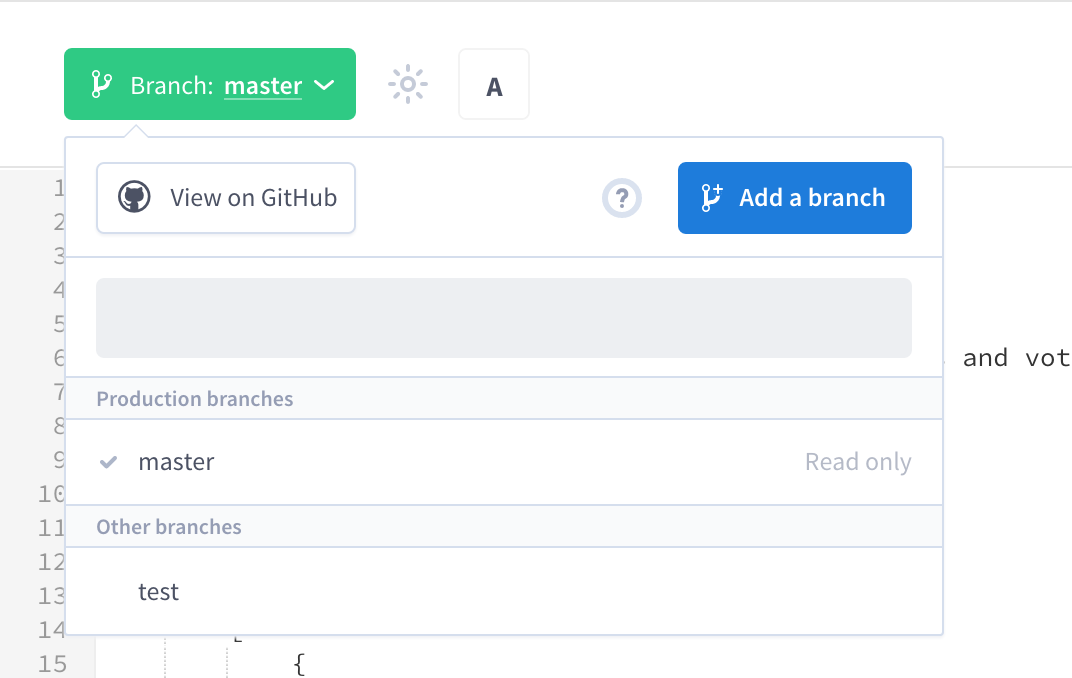Click line number 15 in the gutter
The image size is (1072, 678).
52,664
